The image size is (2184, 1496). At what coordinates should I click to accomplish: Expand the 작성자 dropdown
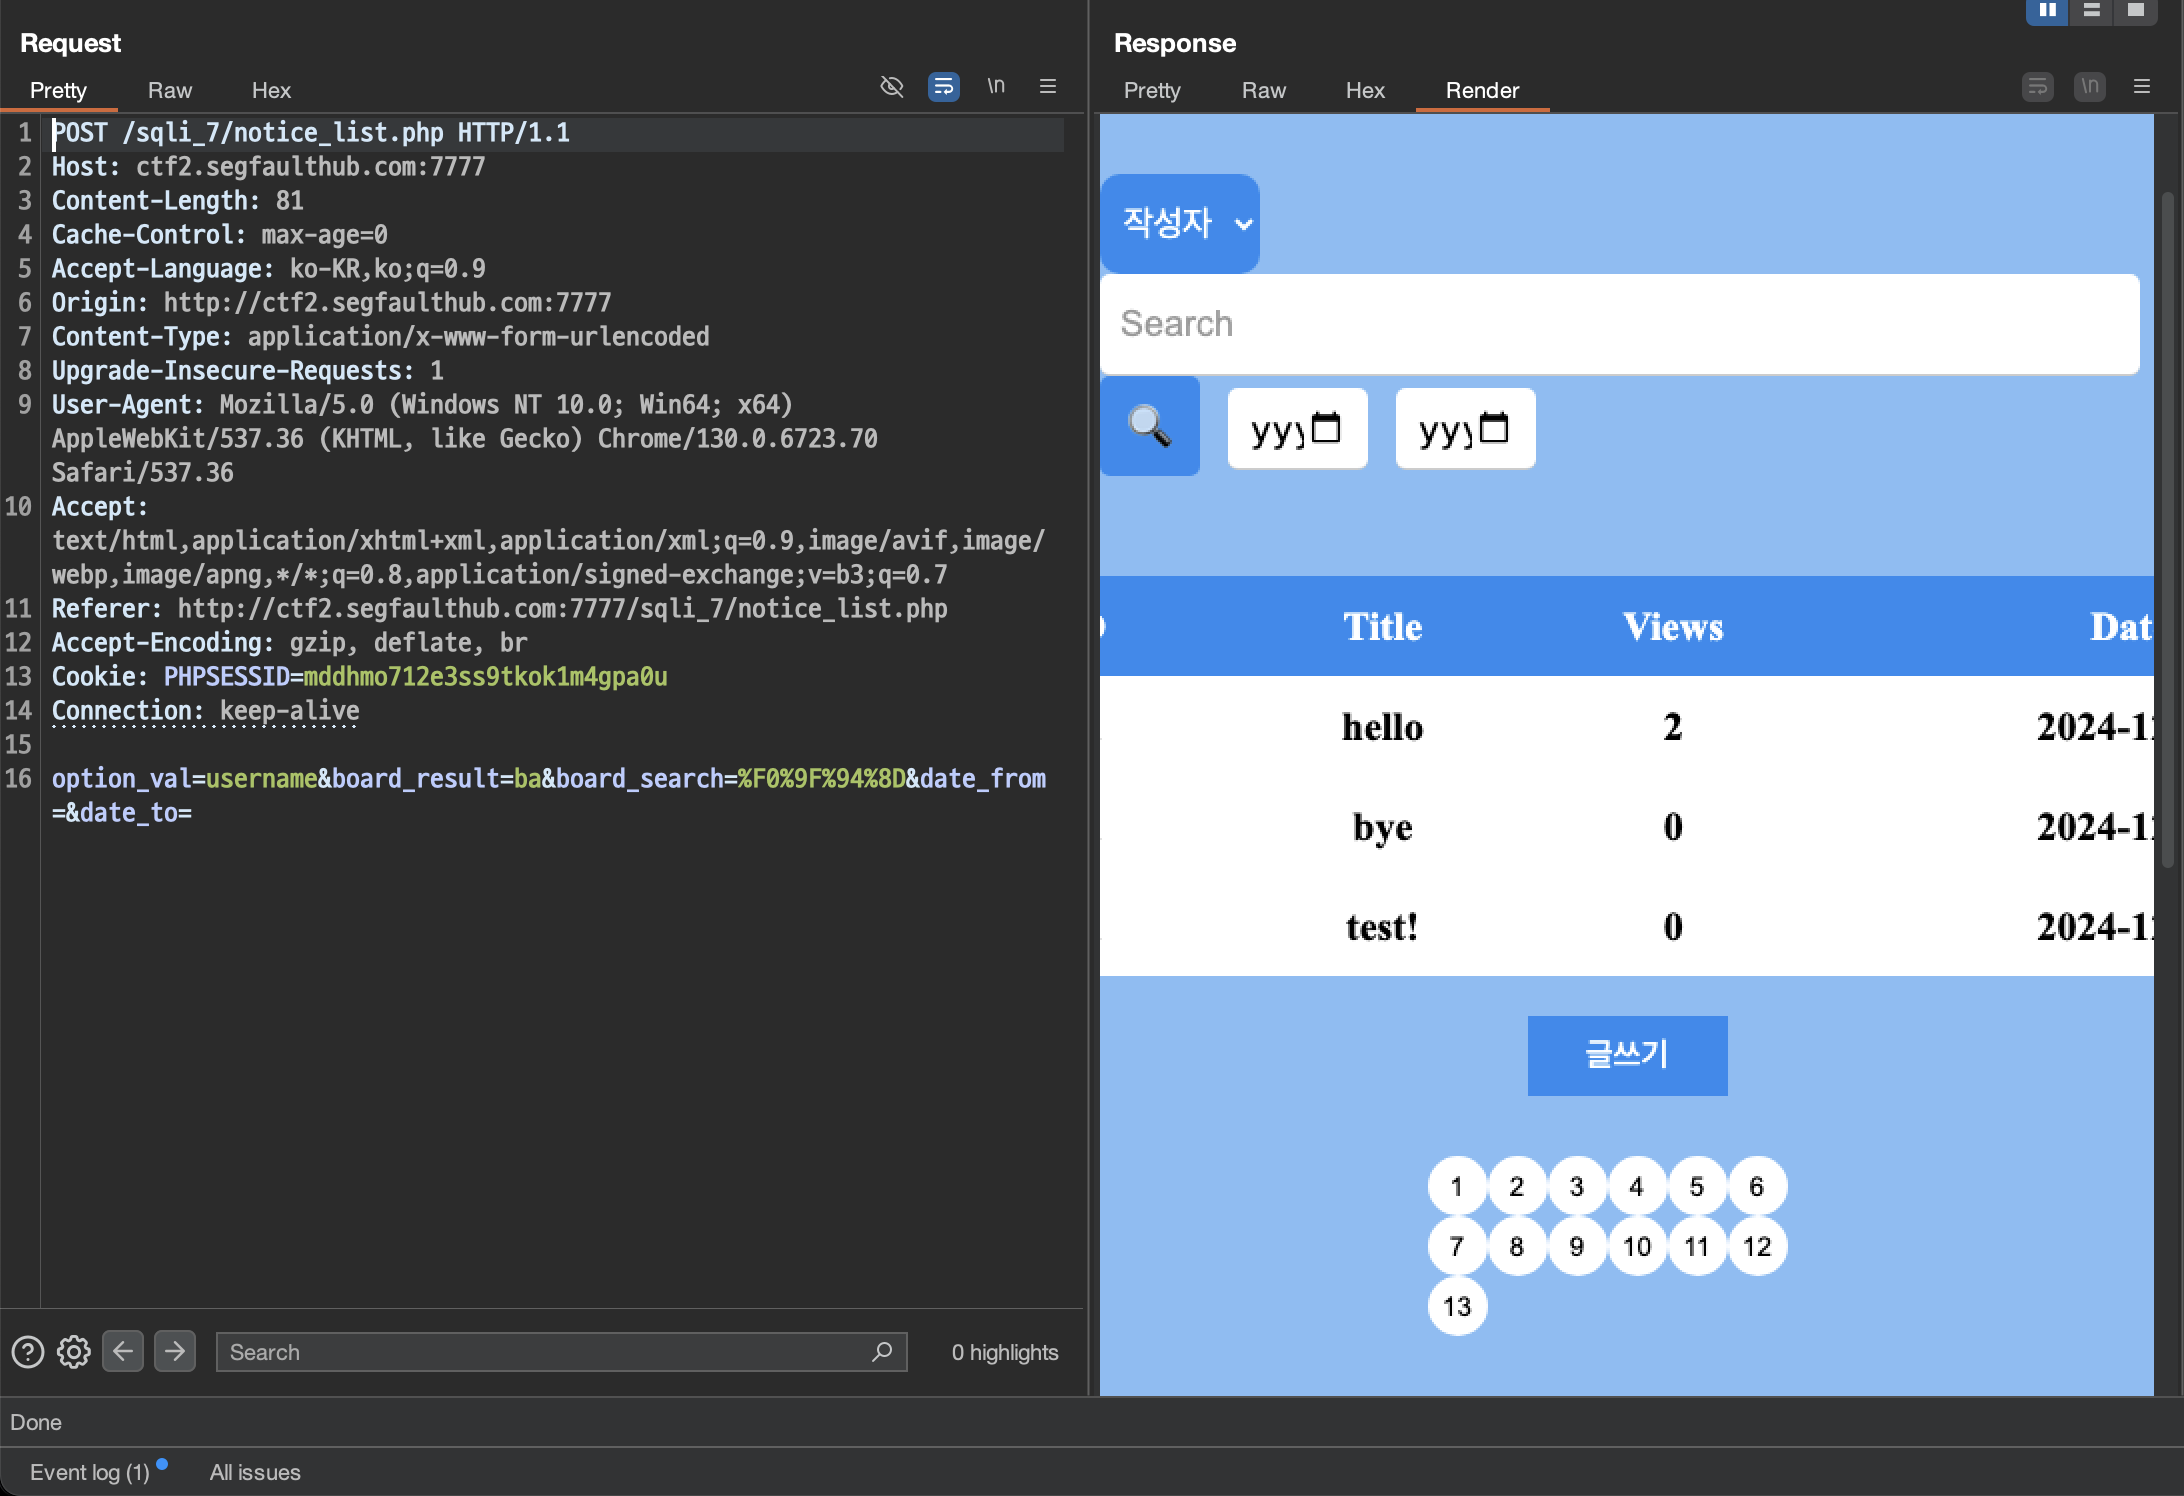[1181, 223]
